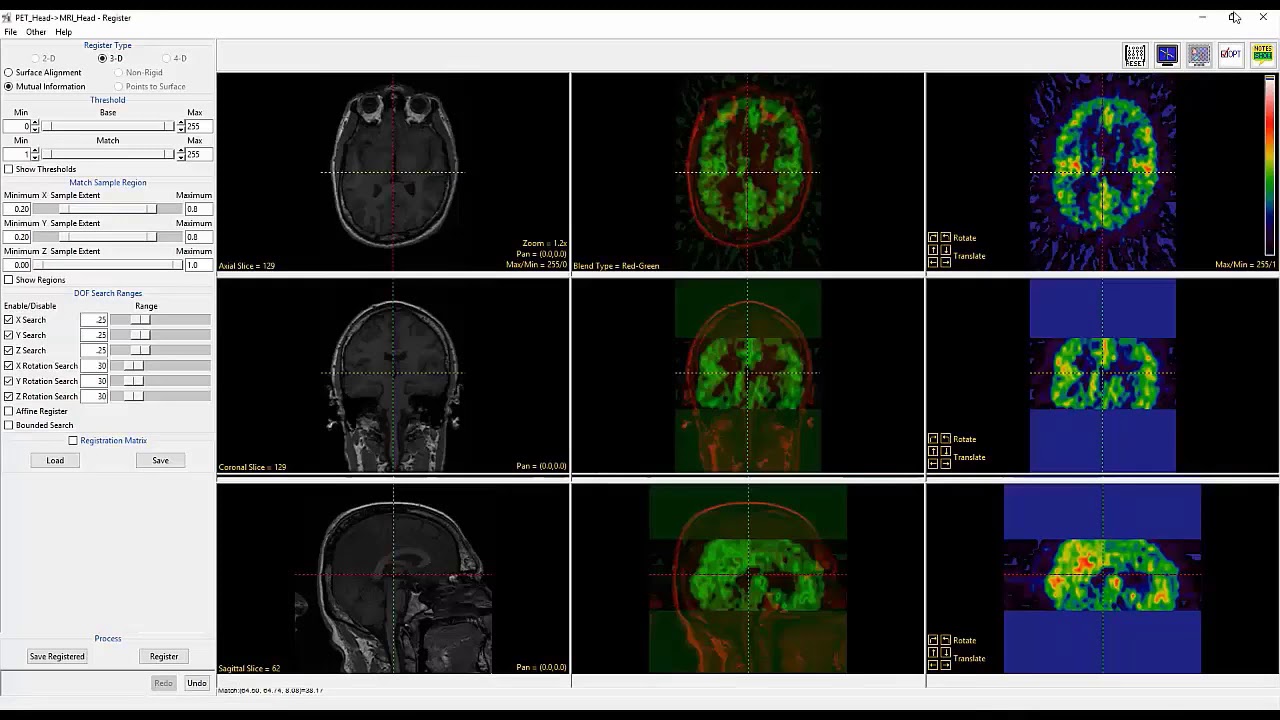
Task: Click Base threshold Max spinner arrows
Action: [181, 126]
